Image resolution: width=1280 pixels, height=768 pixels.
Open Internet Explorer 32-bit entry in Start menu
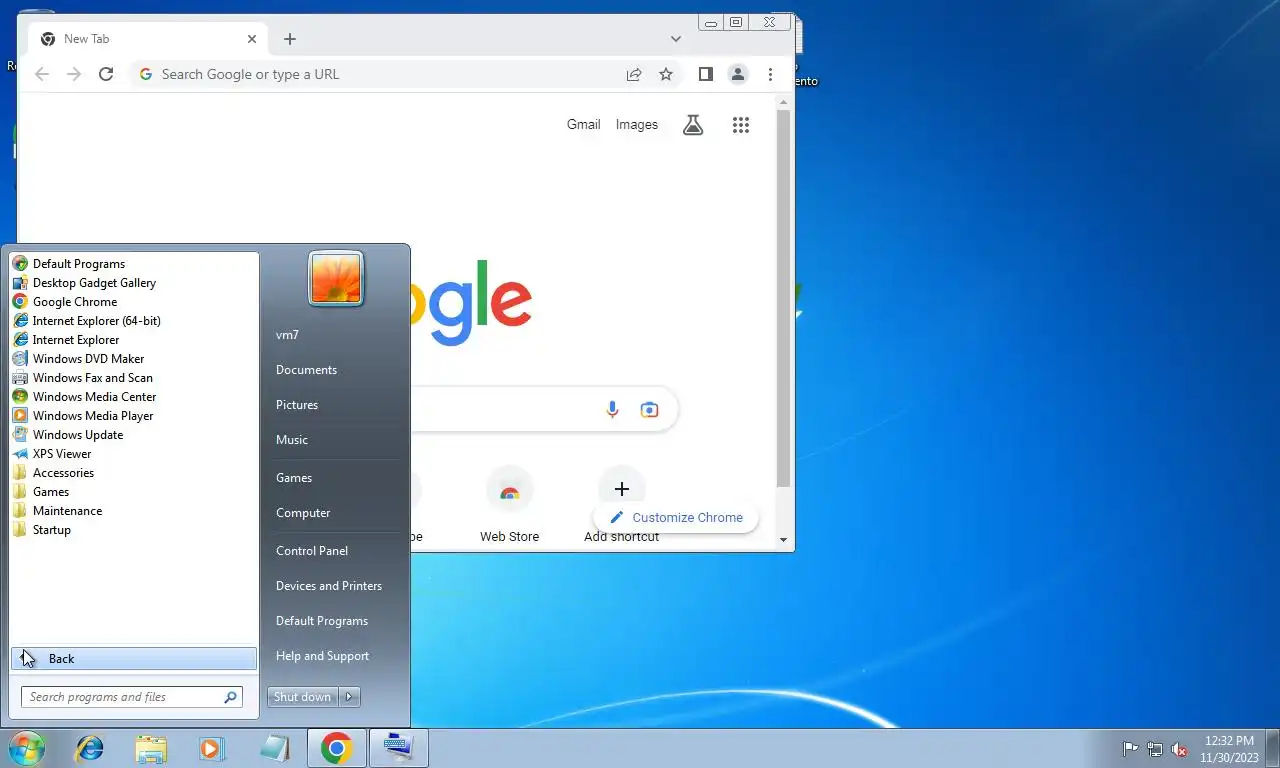point(66,340)
